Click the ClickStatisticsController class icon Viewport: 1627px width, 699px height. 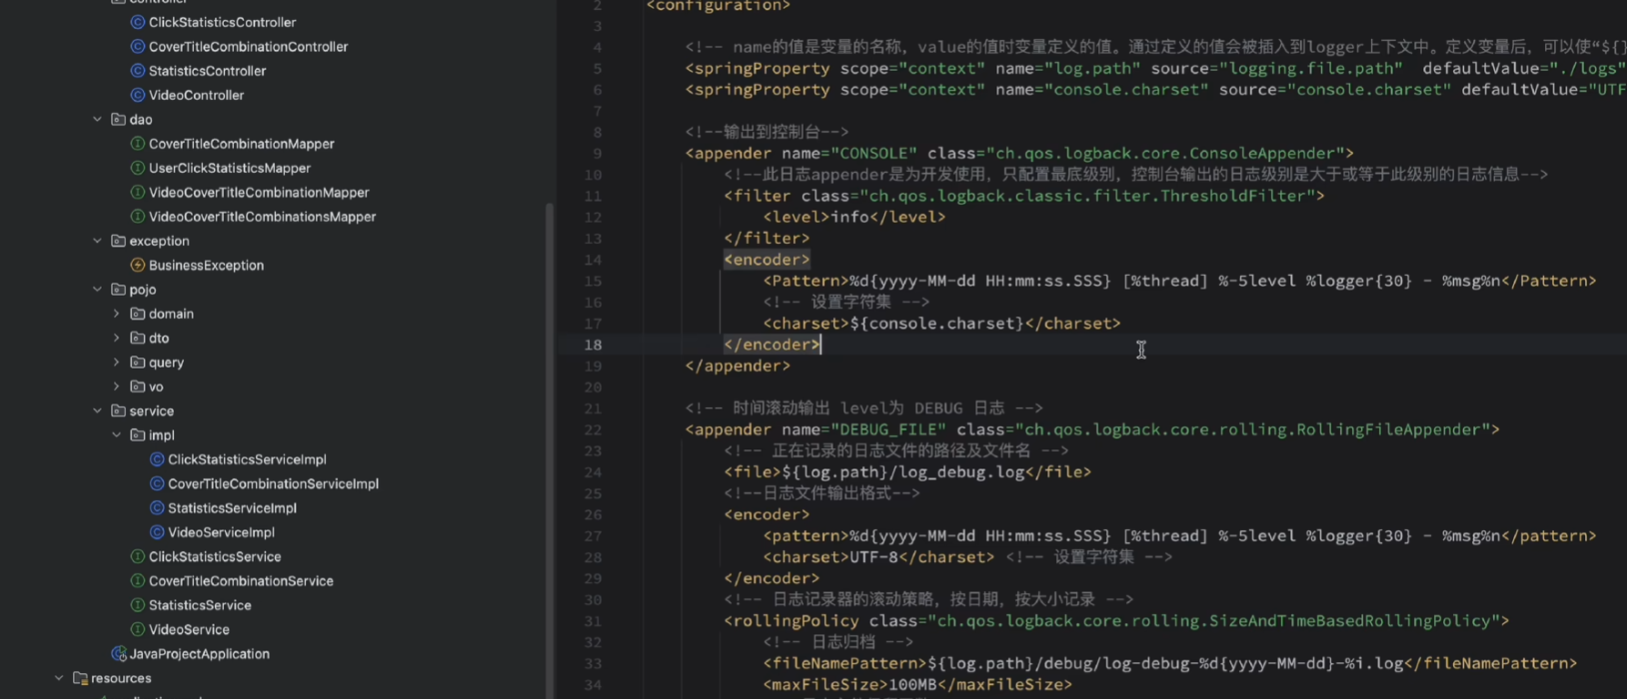(x=138, y=22)
